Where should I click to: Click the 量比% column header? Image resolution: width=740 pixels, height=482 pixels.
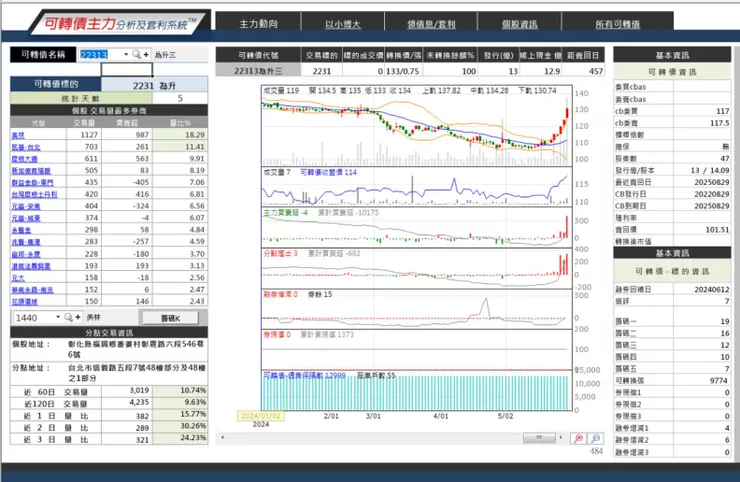coord(180,123)
